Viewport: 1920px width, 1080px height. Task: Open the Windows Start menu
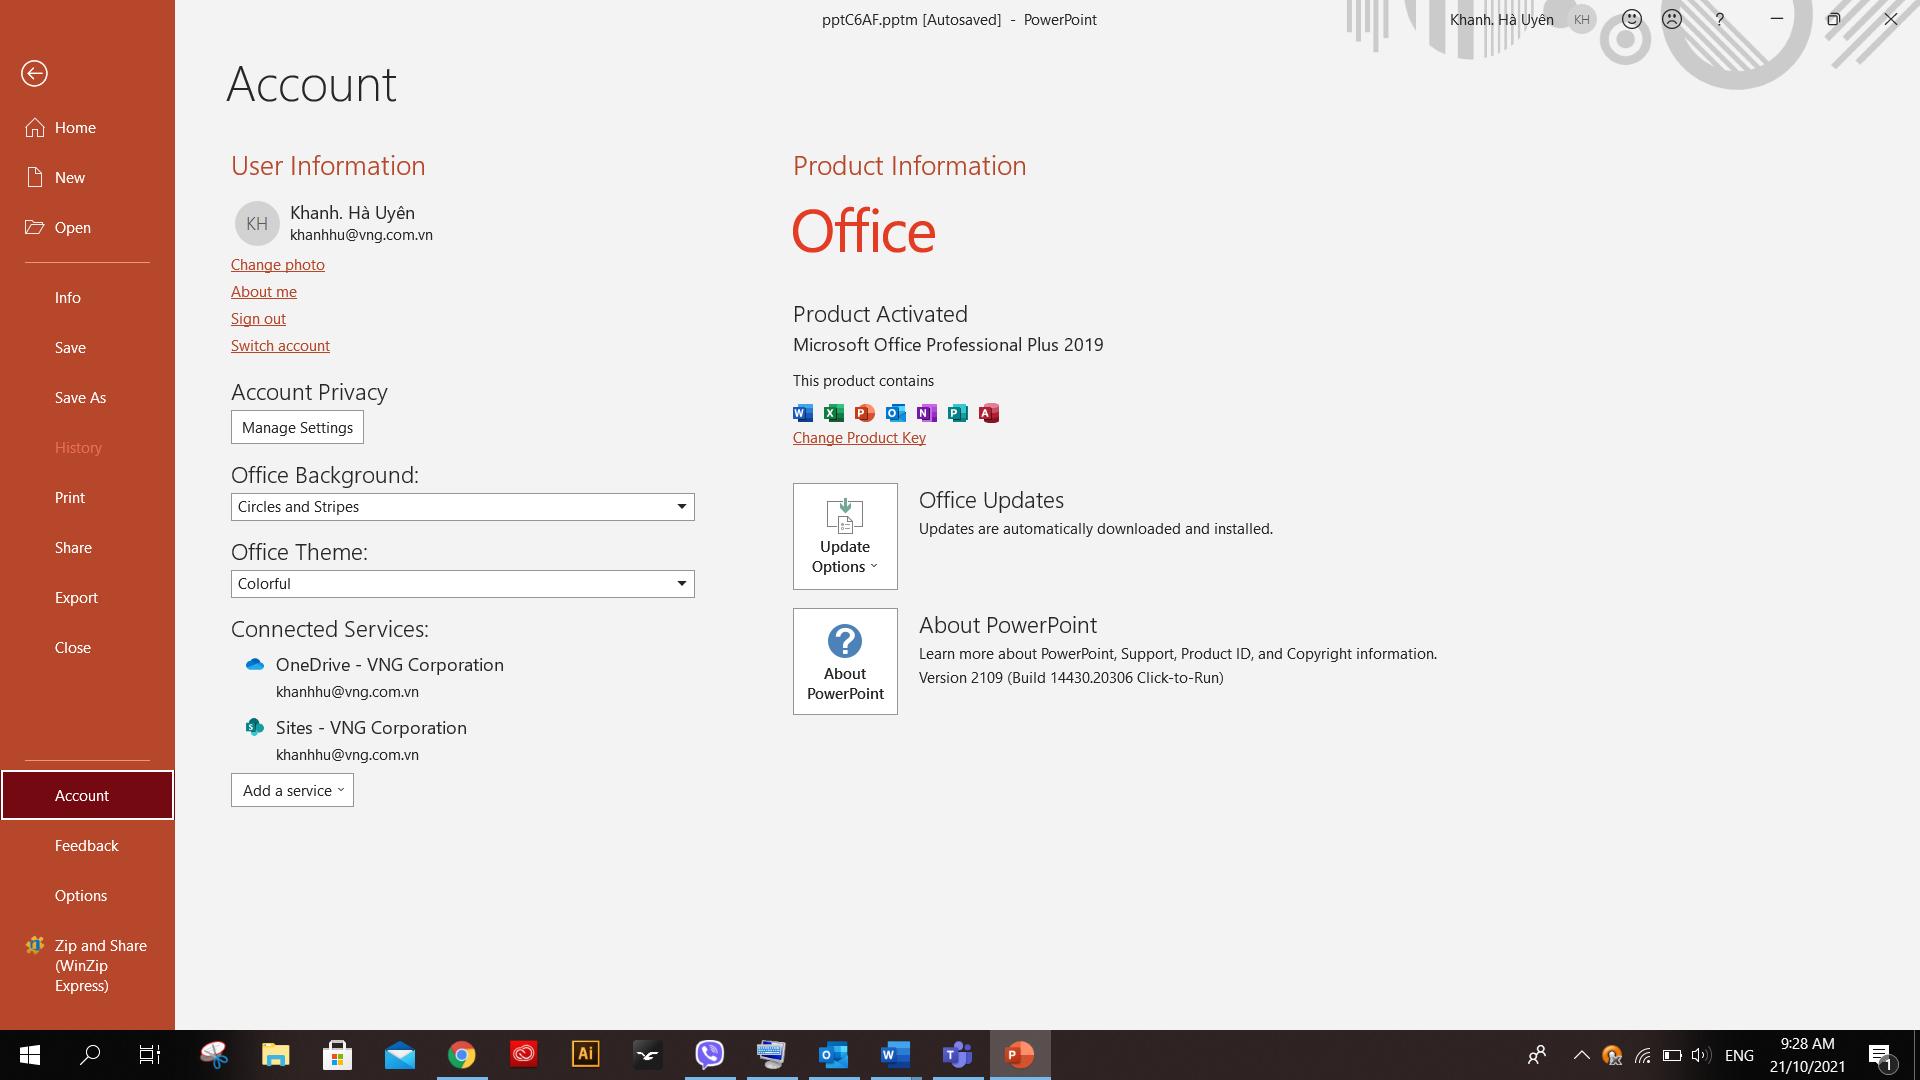tap(30, 1055)
